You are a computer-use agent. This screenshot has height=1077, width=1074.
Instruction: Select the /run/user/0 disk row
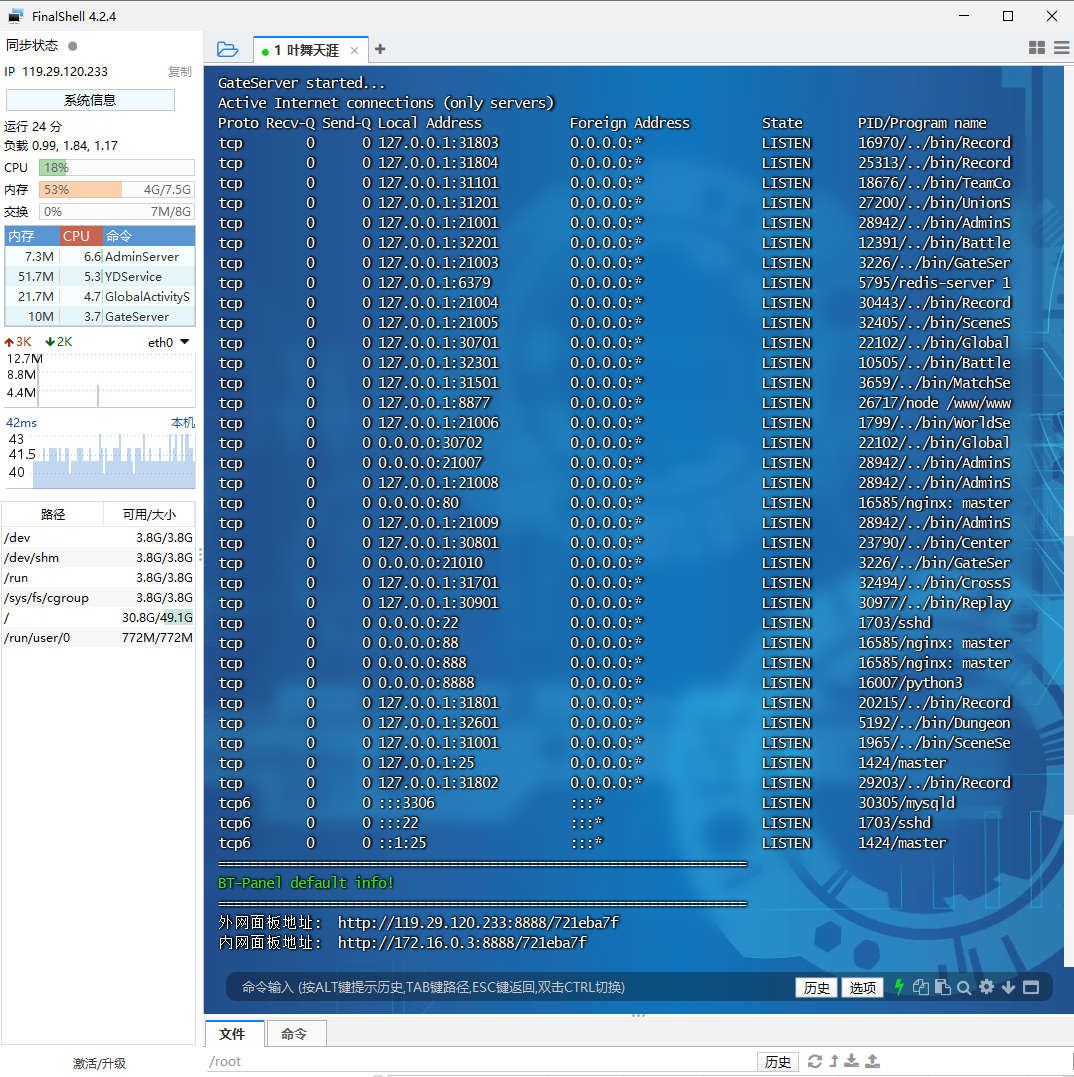98,637
